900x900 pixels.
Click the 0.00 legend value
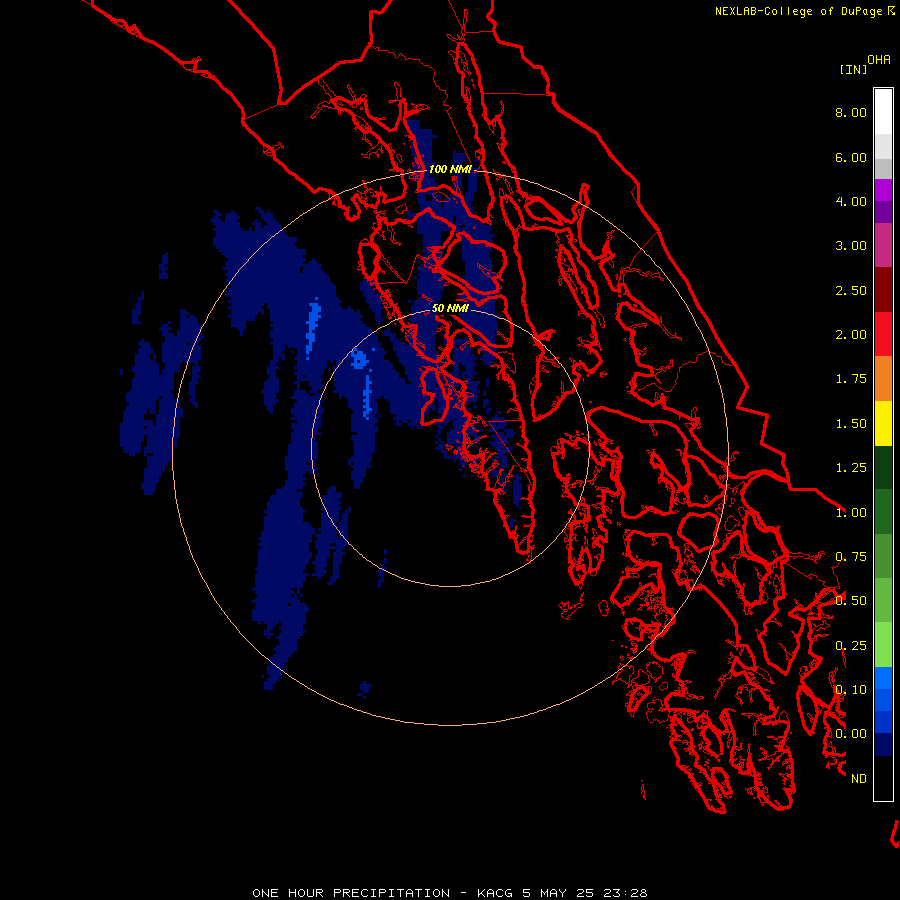851,734
